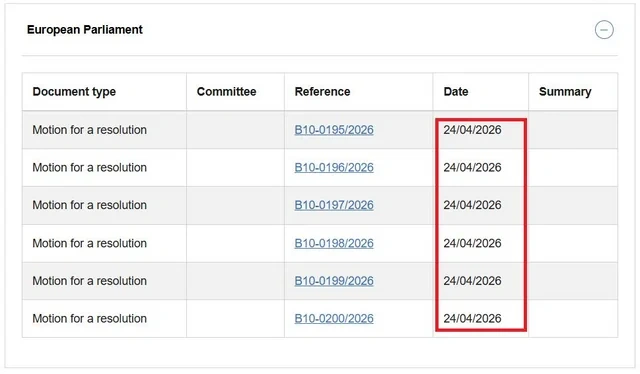Select date 24/04/2026 in B10-0198/2026 row
This screenshot has height=374, width=640.
472,243
